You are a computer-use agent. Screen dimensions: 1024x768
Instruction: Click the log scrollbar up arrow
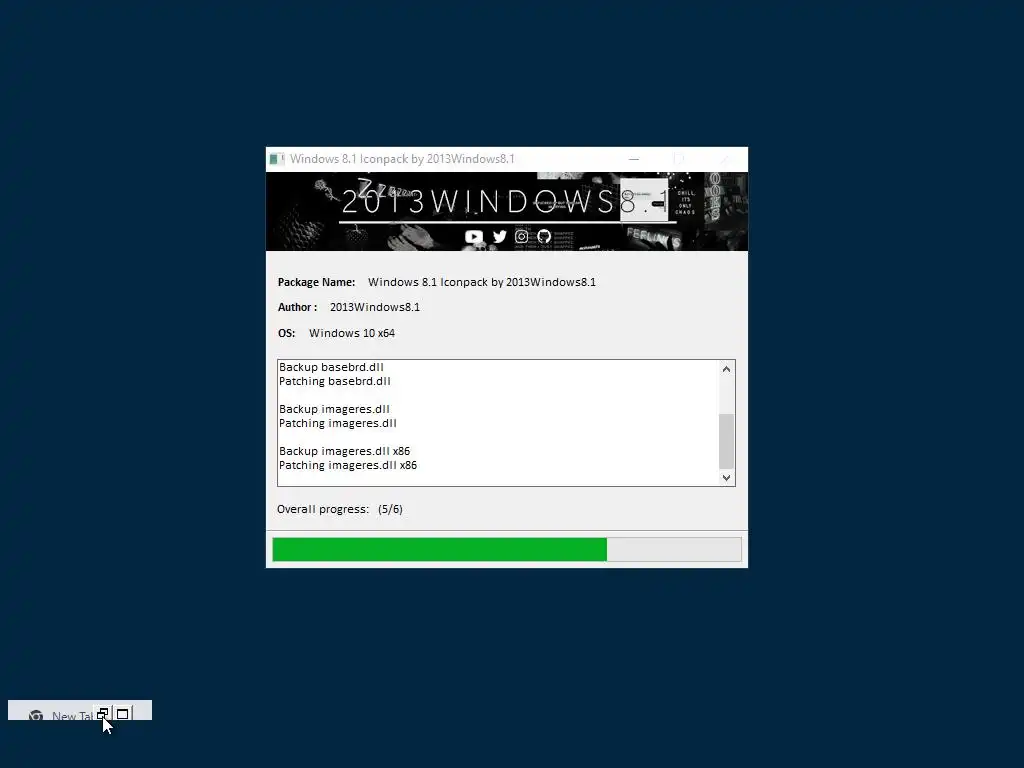point(726,369)
